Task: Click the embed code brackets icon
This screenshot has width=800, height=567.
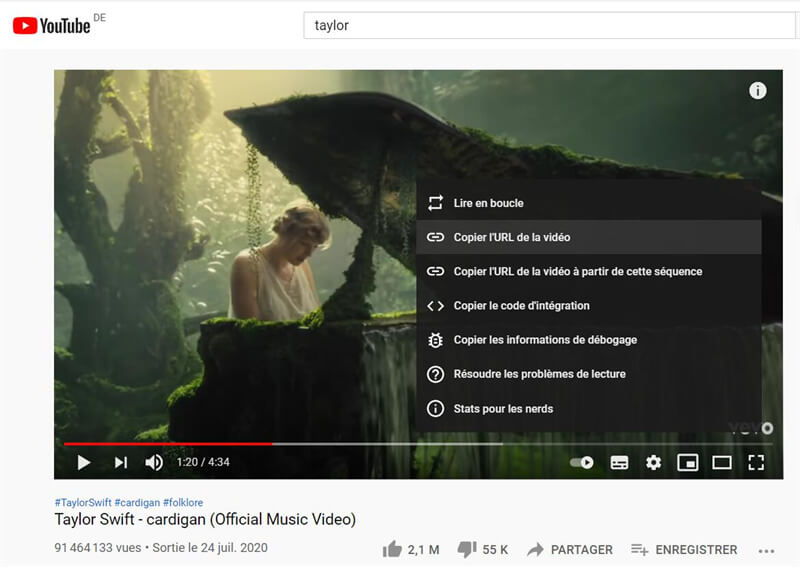Action: pos(435,306)
